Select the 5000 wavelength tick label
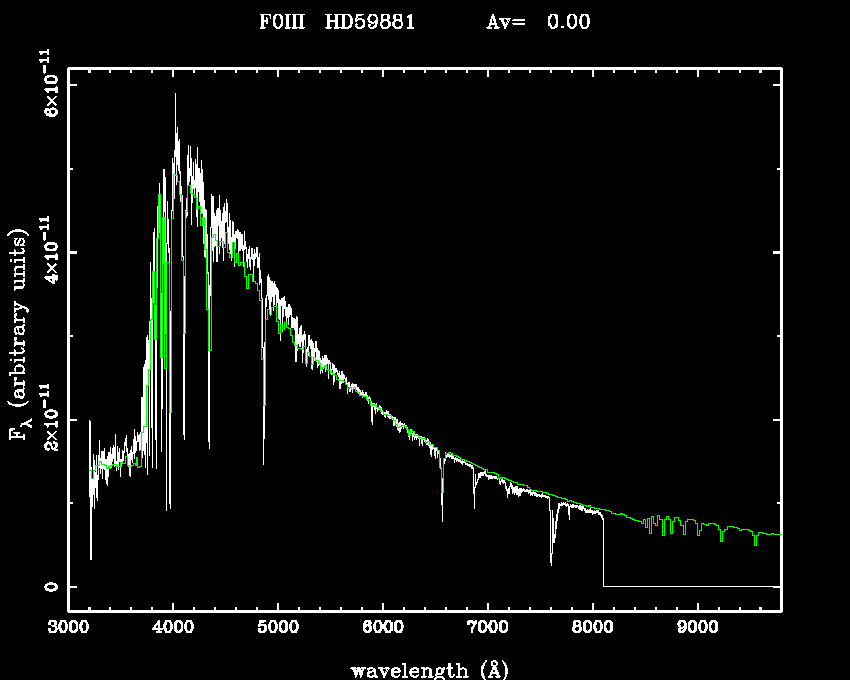 tap(278, 629)
